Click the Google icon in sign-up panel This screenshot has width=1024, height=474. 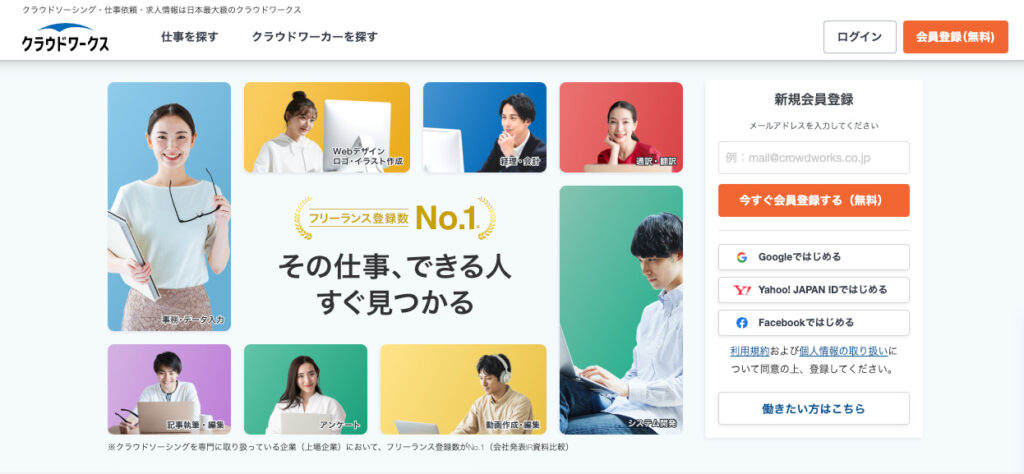(x=742, y=257)
